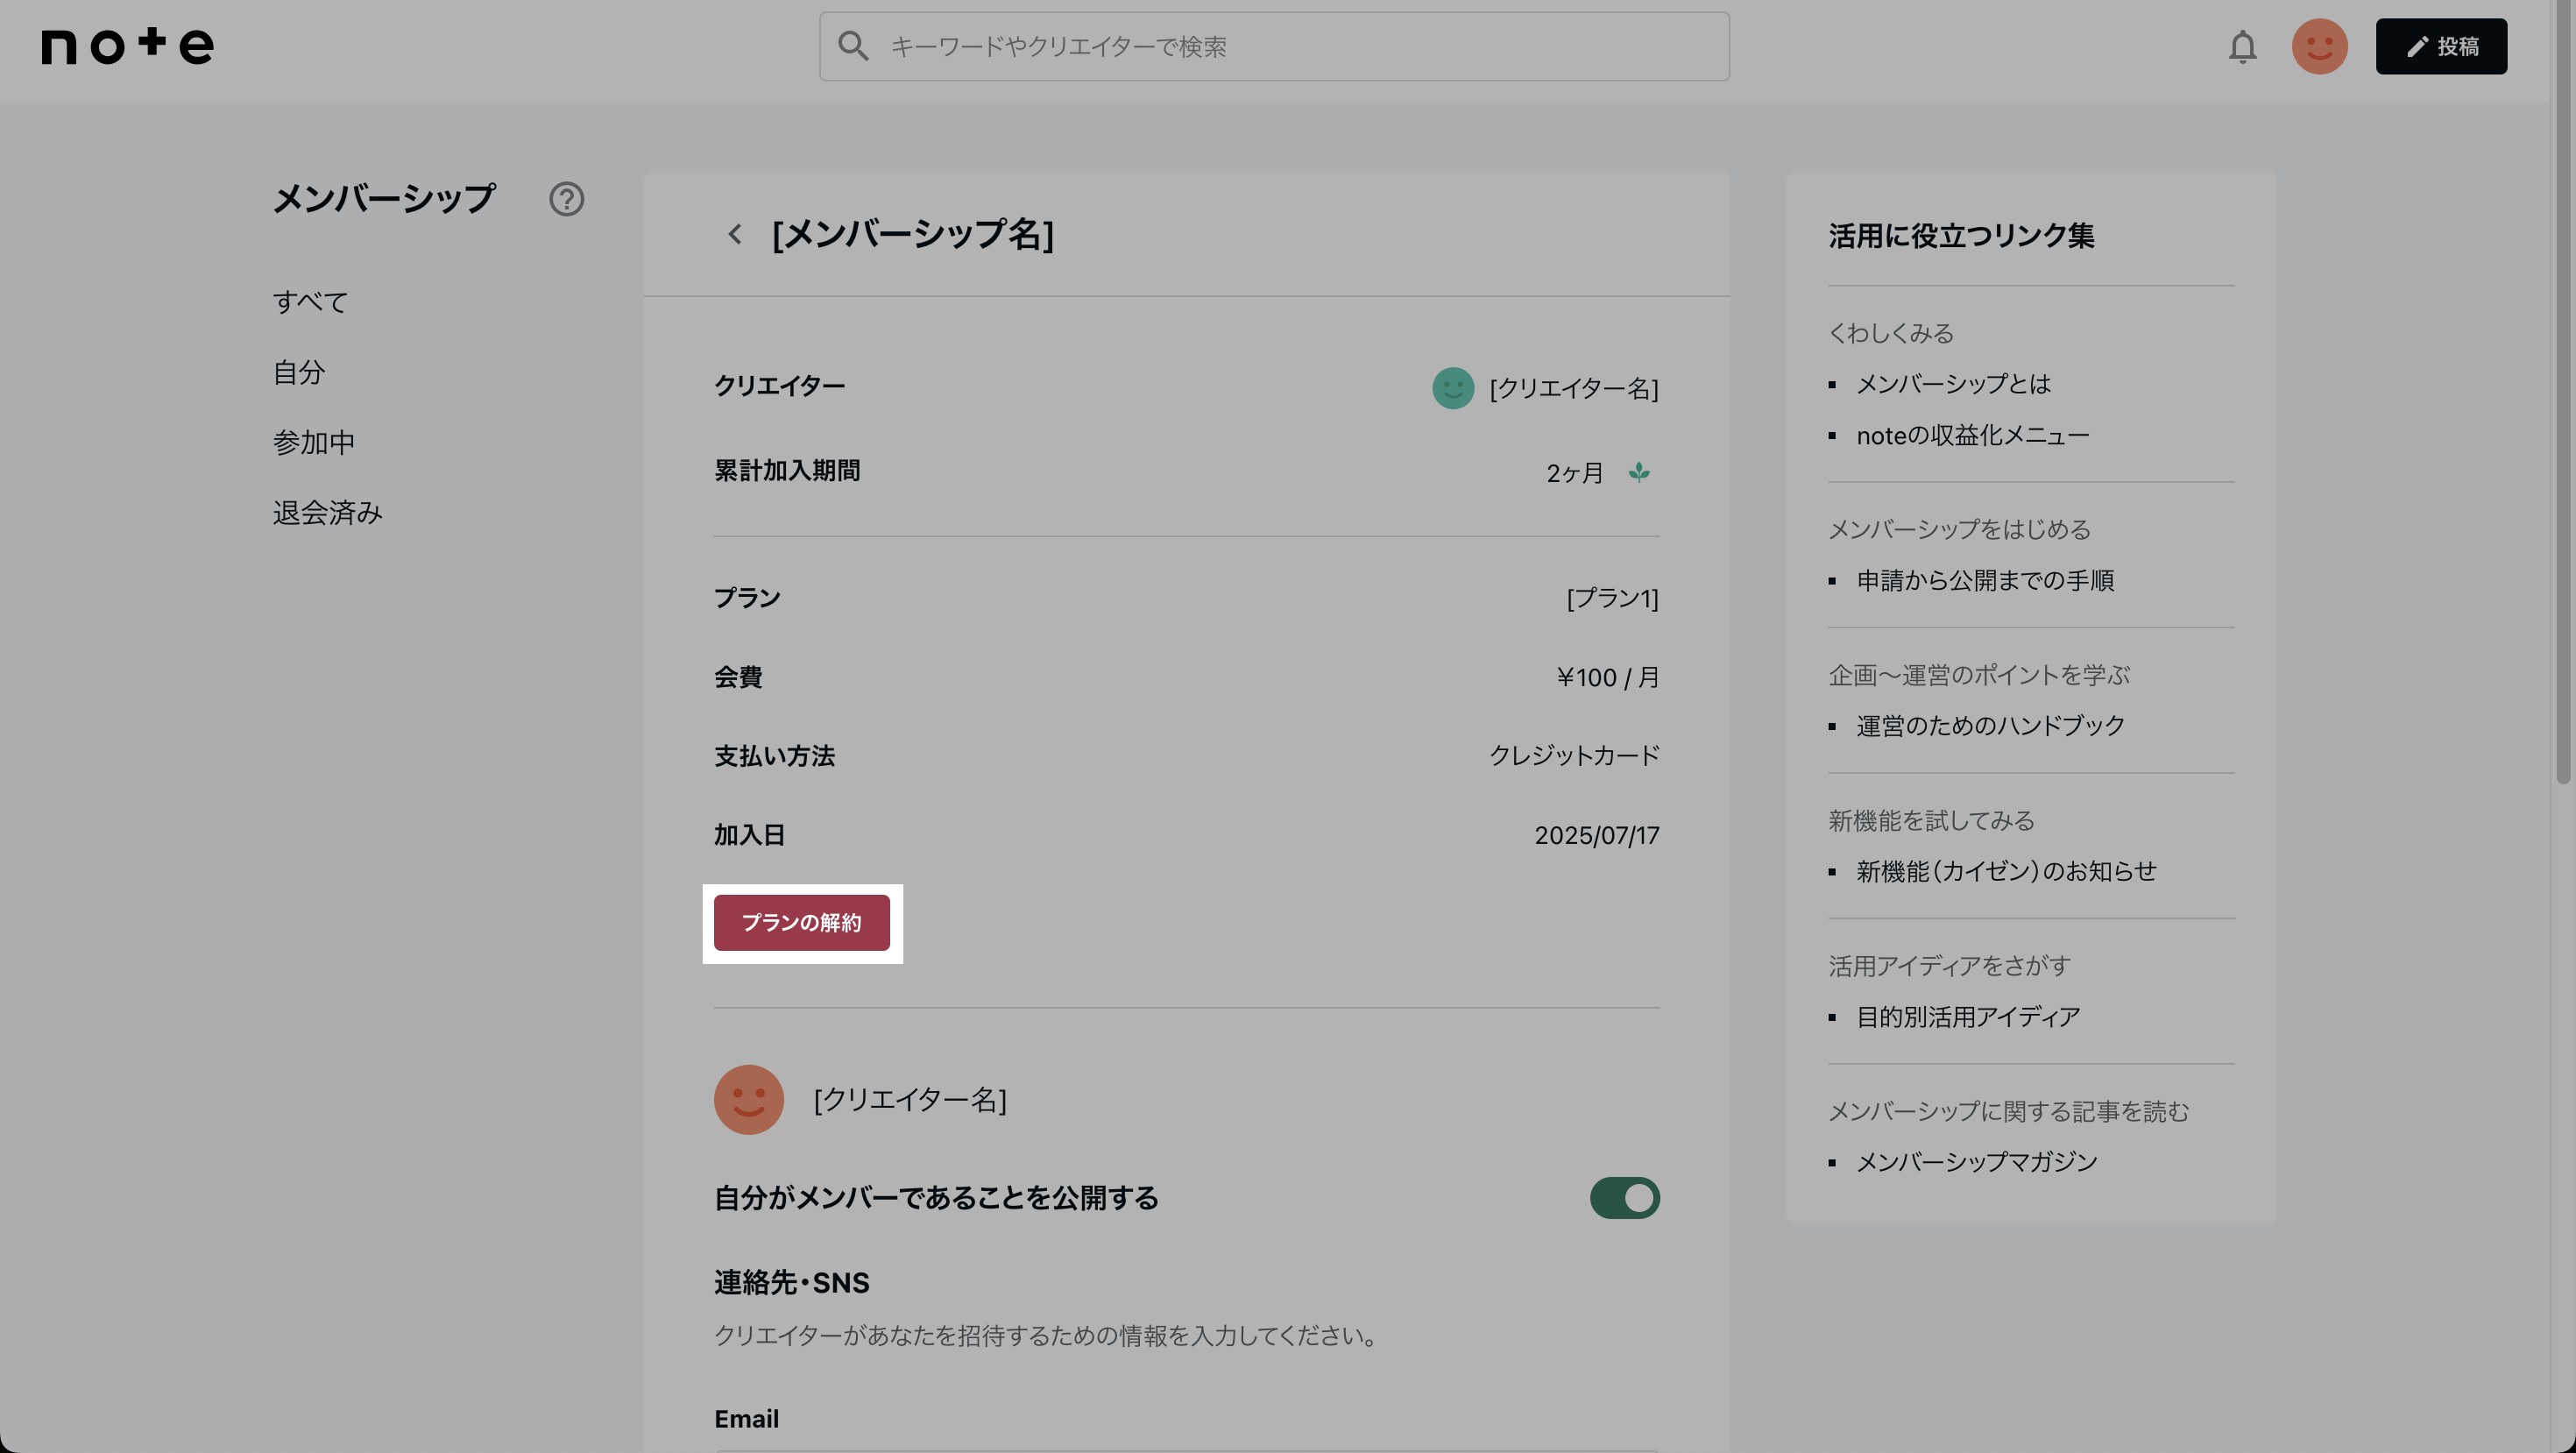Select 自分 in membership sidebar
Image resolution: width=2576 pixels, height=1453 pixels.
pos(299,372)
